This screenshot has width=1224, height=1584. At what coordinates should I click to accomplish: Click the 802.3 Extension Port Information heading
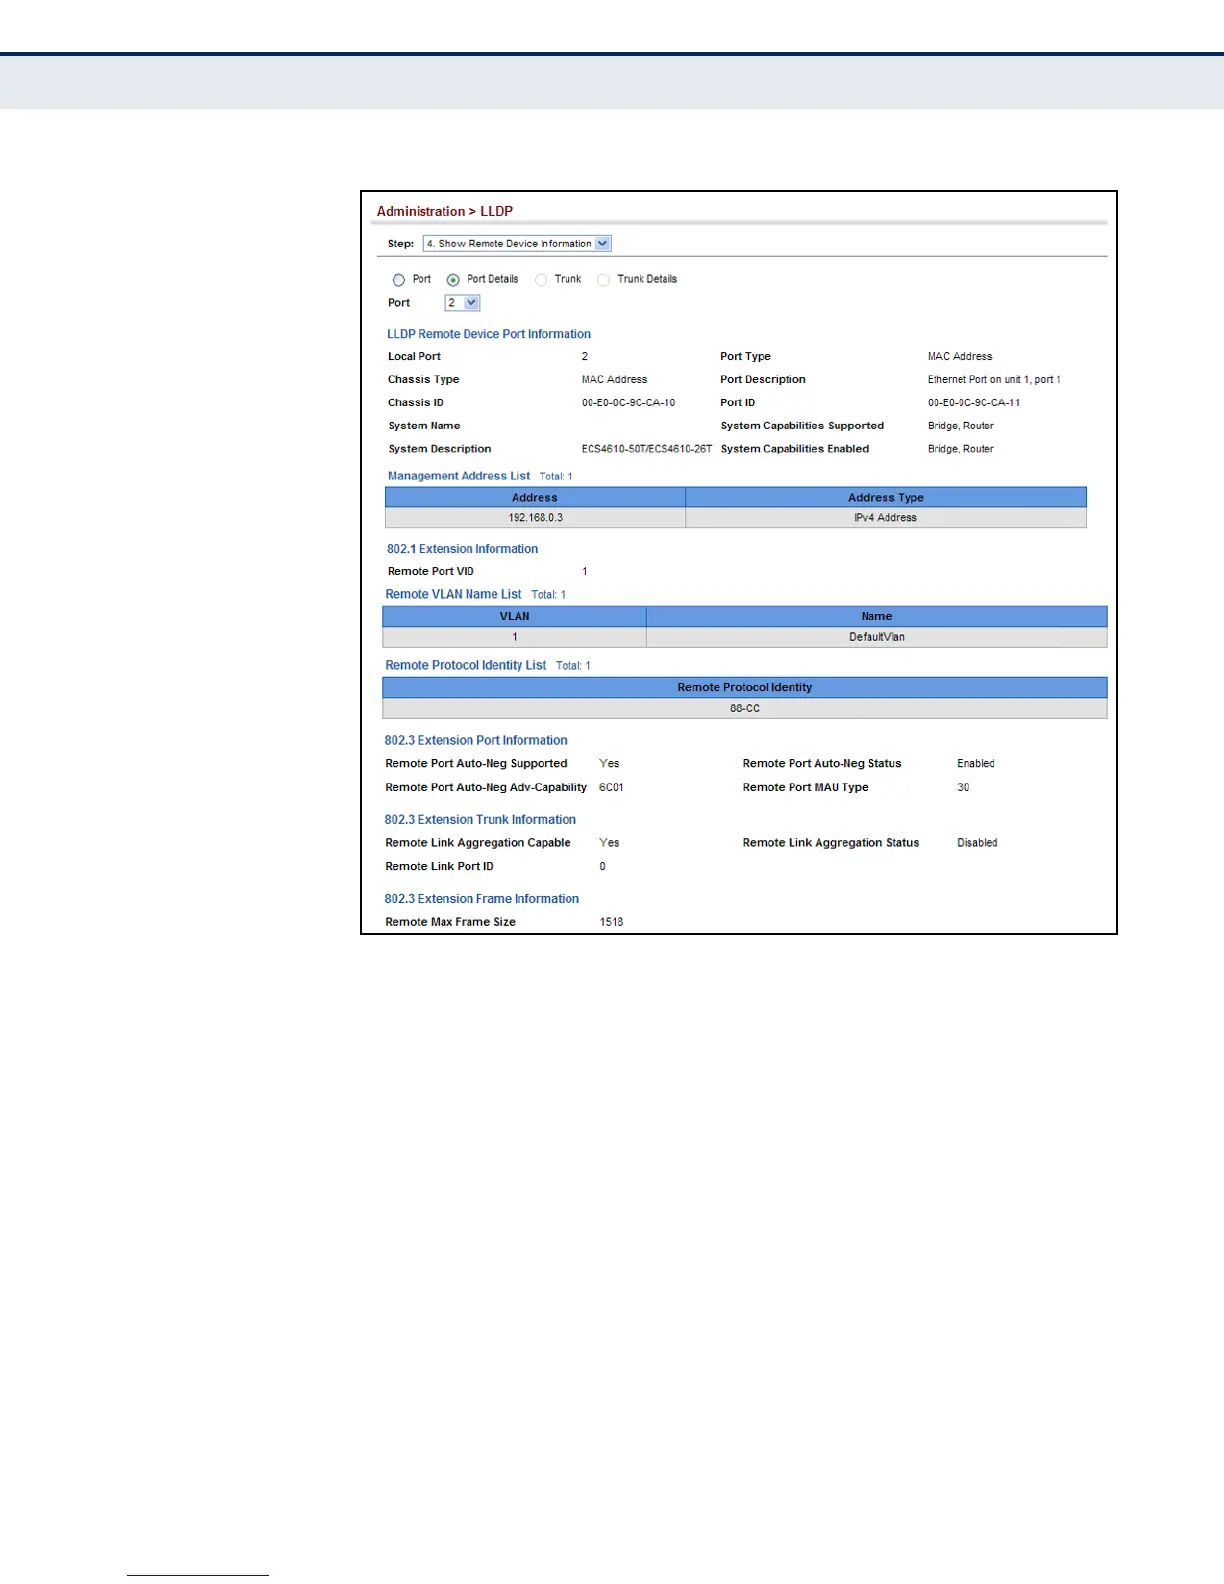tap(476, 740)
